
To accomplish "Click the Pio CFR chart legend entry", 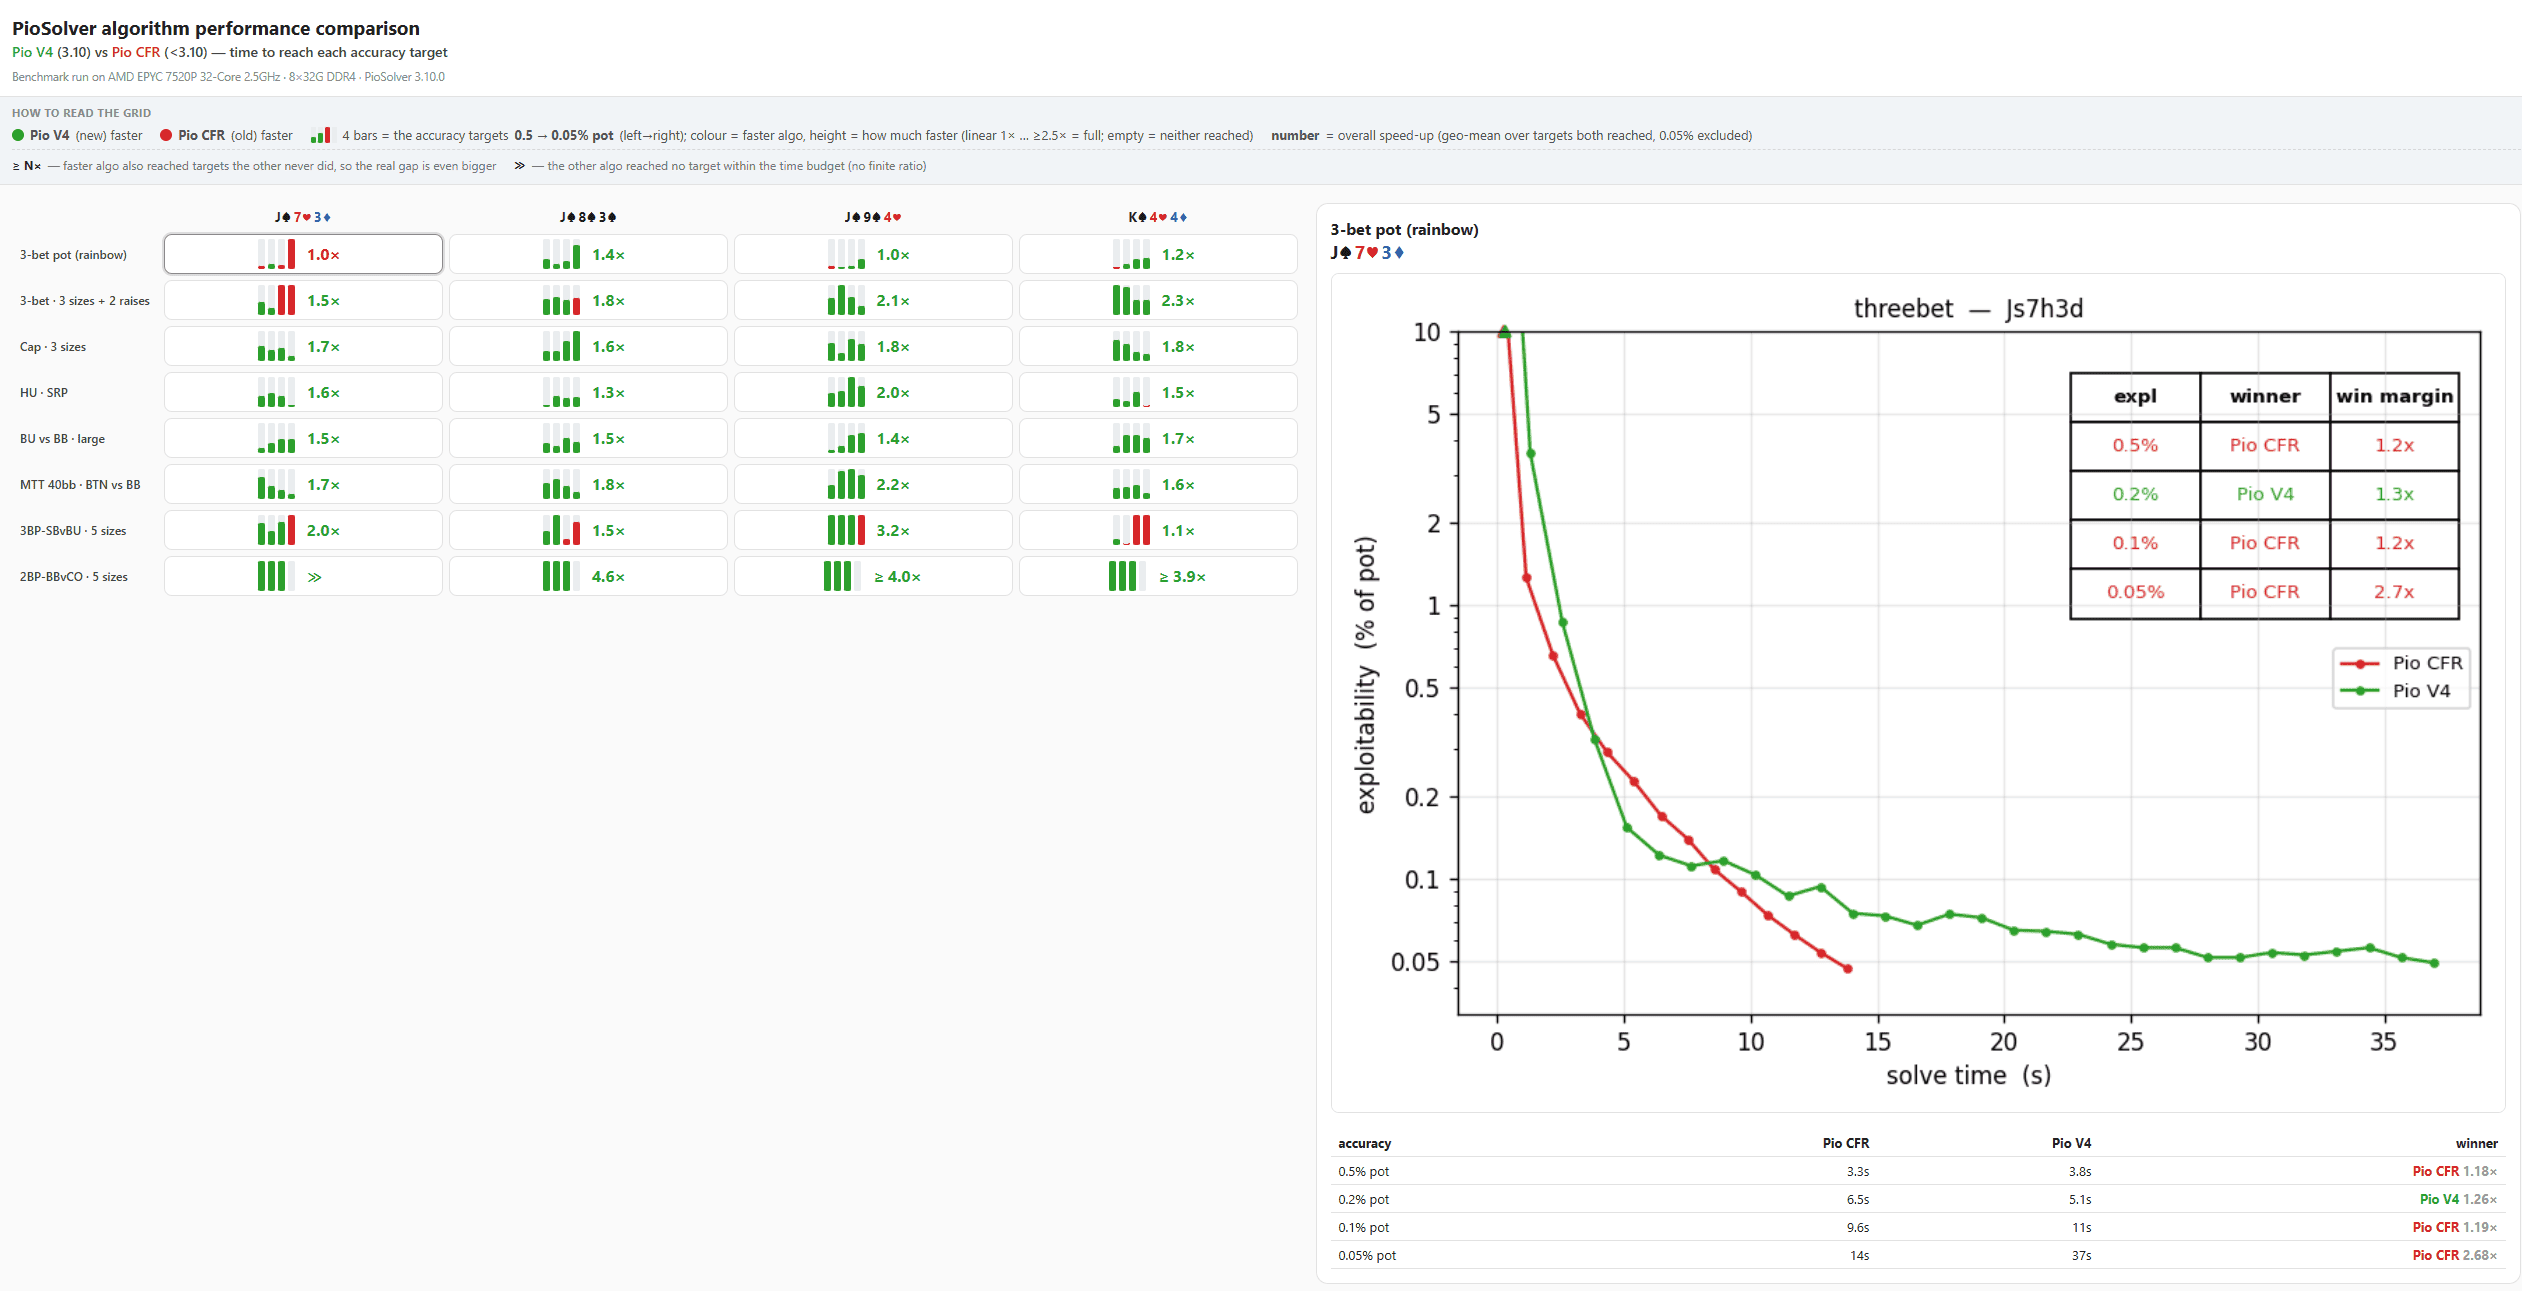I will (x=2401, y=663).
